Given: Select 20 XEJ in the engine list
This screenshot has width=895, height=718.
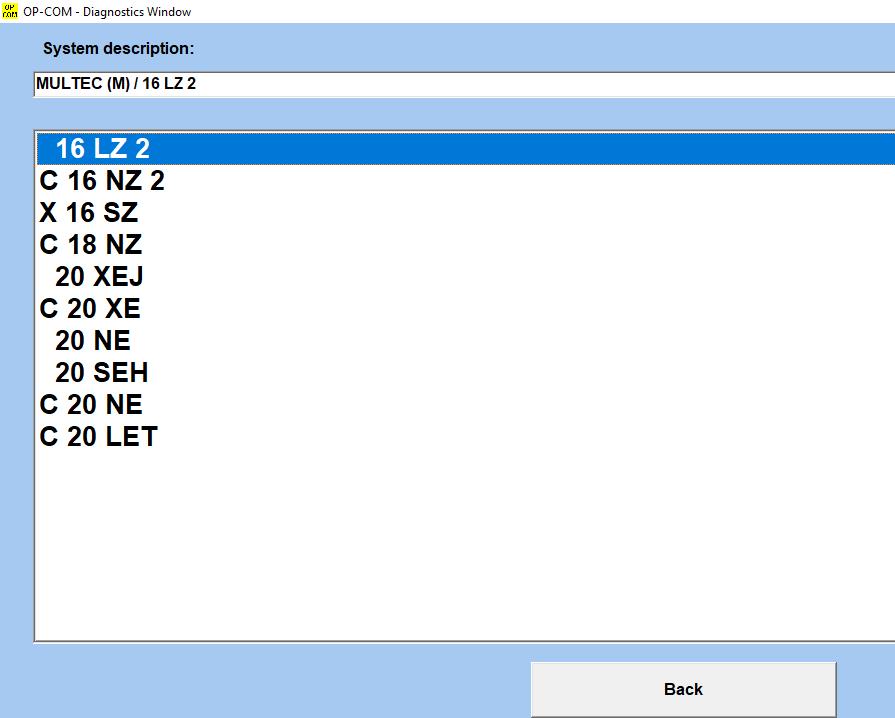Looking at the screenshot, I should [466, 277].
